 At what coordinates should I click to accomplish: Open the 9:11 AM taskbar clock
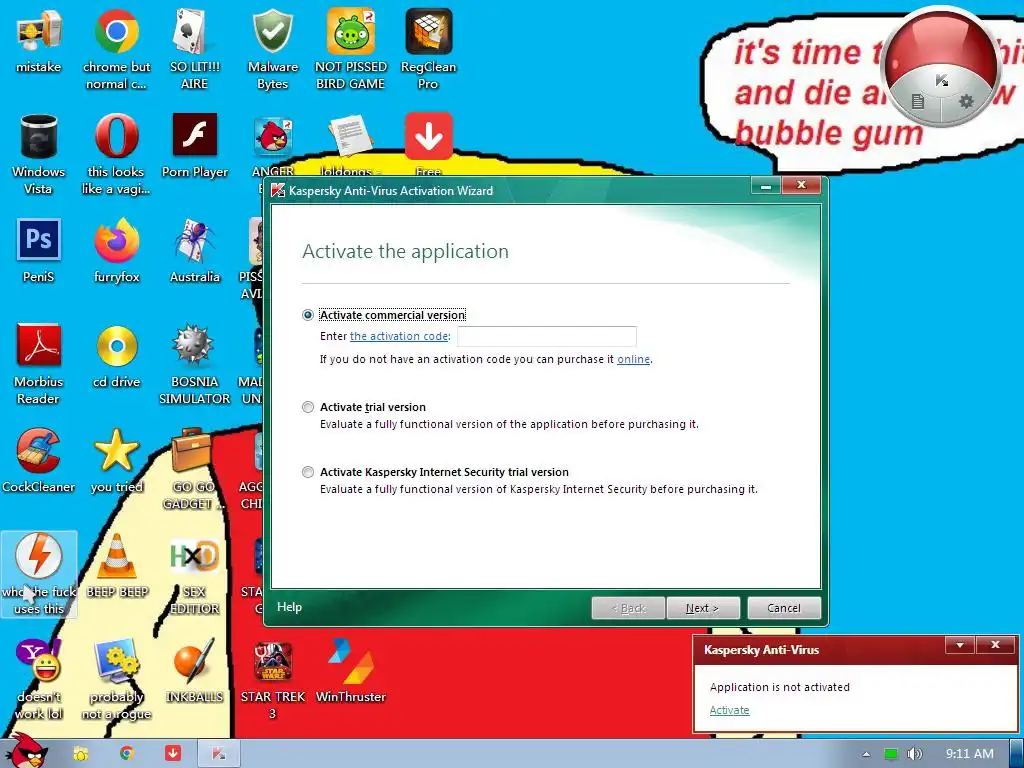(969, 754)
